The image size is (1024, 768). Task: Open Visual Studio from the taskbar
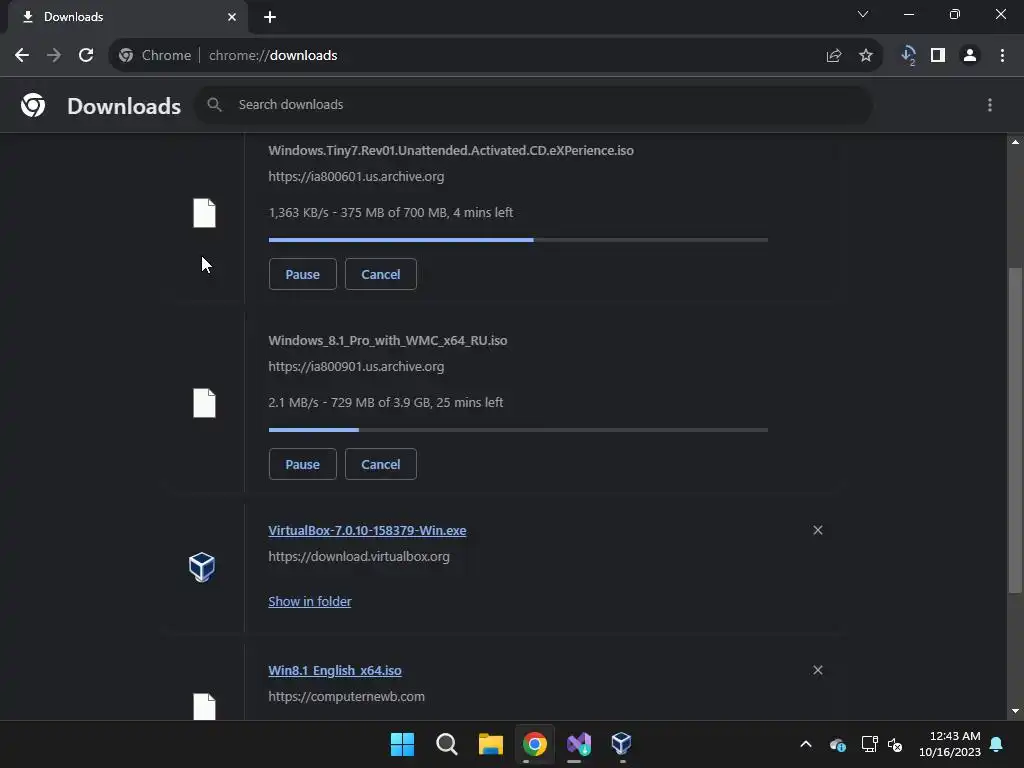(x=579, y=744)
